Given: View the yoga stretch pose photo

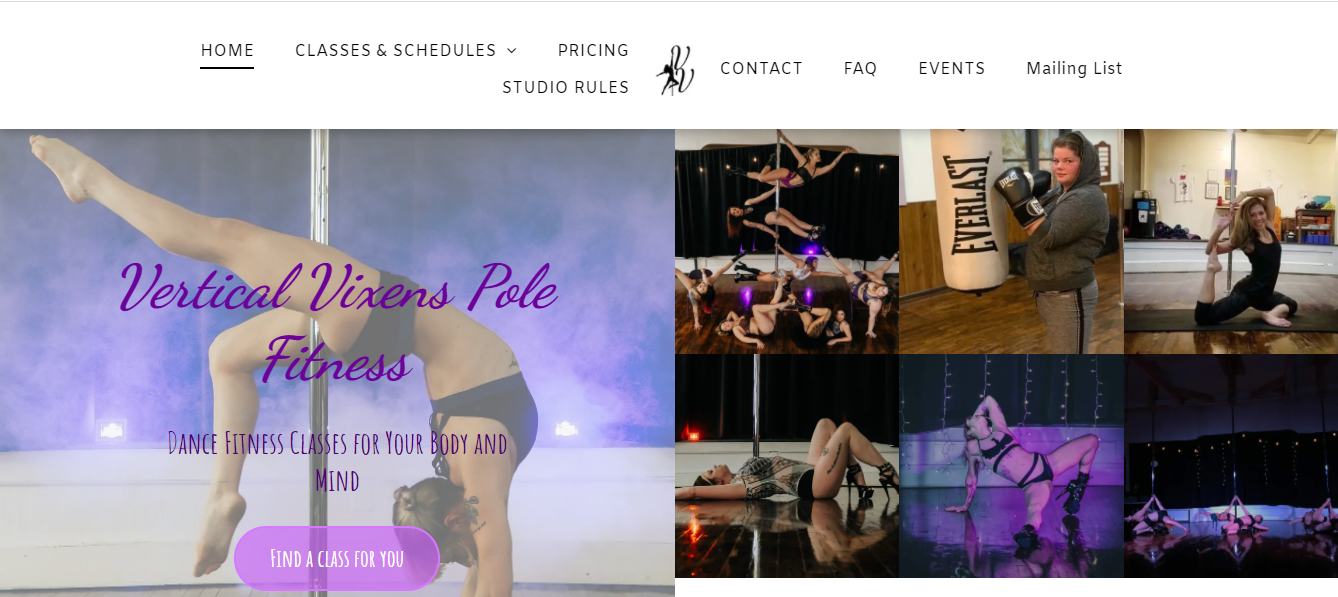Looking at the screenshot, I should (x=1231, y=241).
